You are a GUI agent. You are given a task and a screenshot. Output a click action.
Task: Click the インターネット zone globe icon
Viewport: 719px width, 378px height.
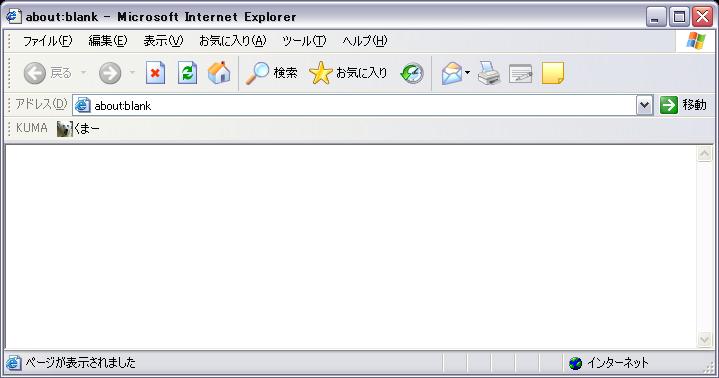pyautogui.click(x=575, y=363)
